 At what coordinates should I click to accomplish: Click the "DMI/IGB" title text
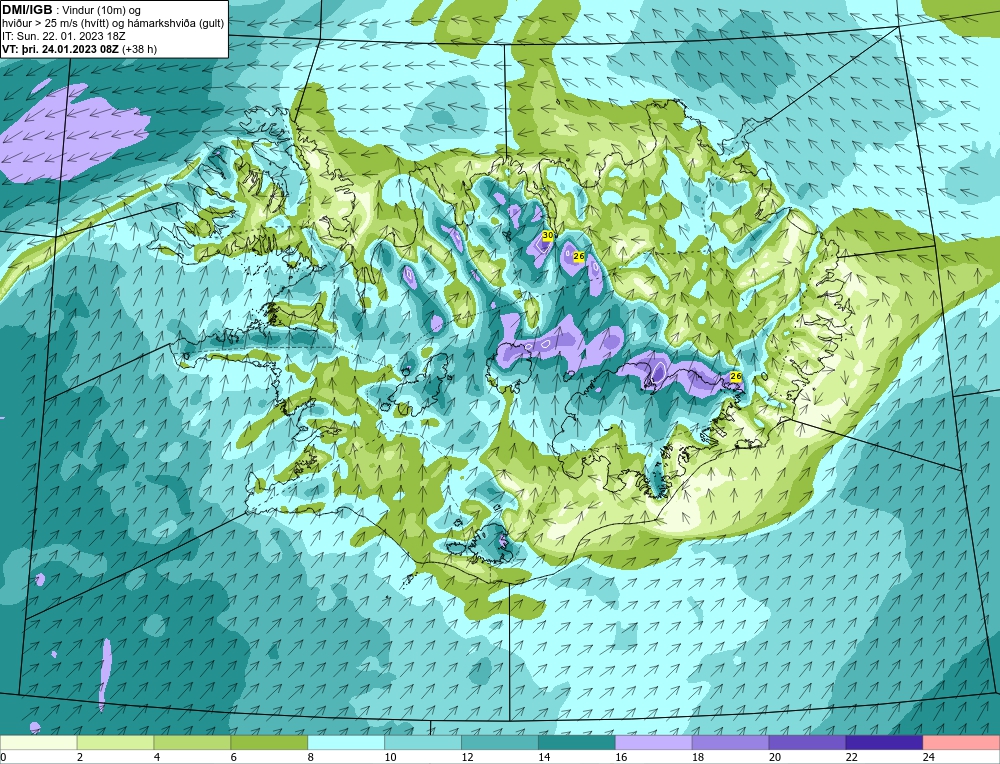click(27, 10)
